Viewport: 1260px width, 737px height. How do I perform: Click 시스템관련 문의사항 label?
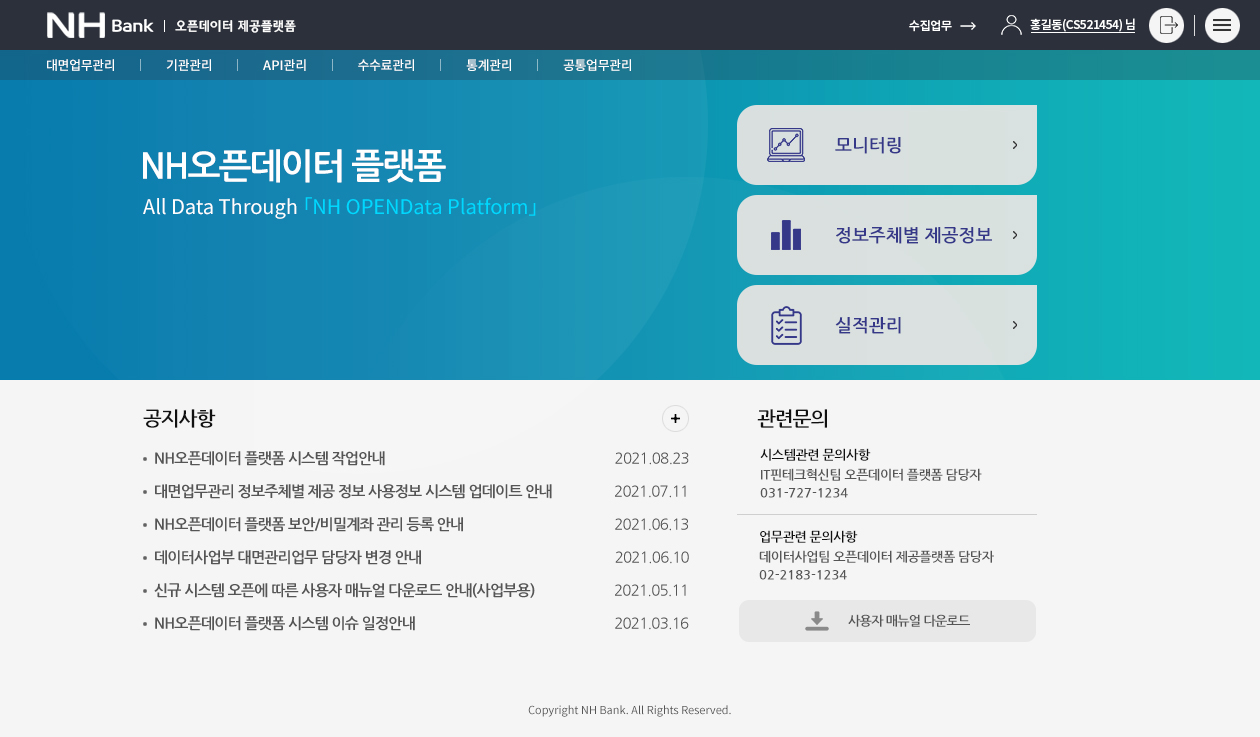pos(815,455)
